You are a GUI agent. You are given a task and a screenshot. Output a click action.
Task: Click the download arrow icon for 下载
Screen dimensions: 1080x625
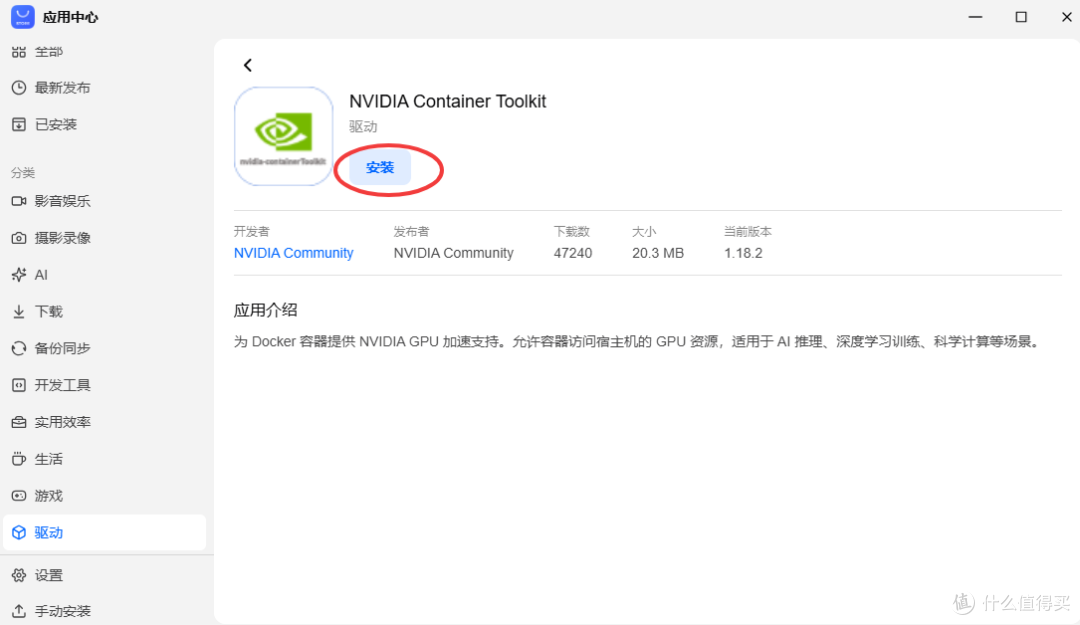coord(19,311)
